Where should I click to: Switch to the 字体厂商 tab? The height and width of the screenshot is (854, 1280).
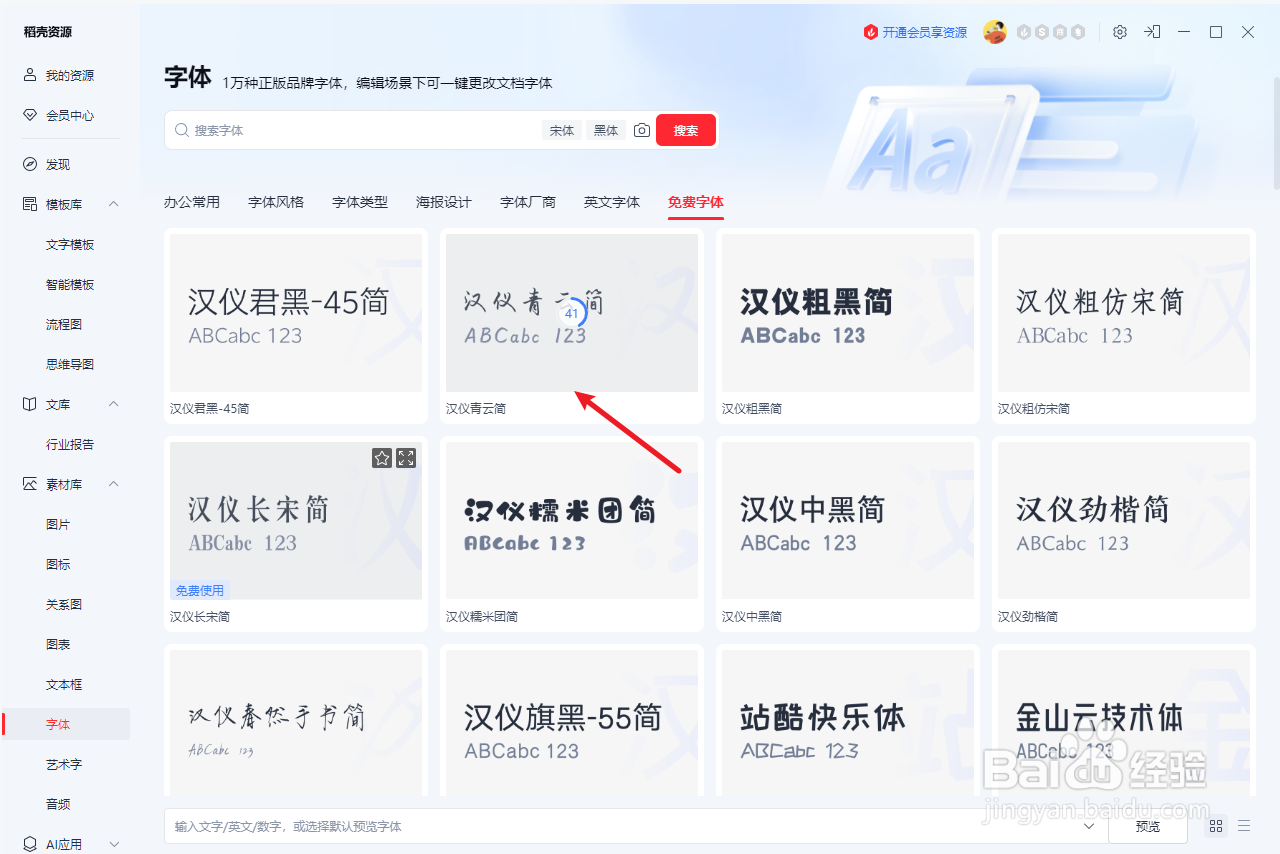pyautogui.click(x=528, y=202)
